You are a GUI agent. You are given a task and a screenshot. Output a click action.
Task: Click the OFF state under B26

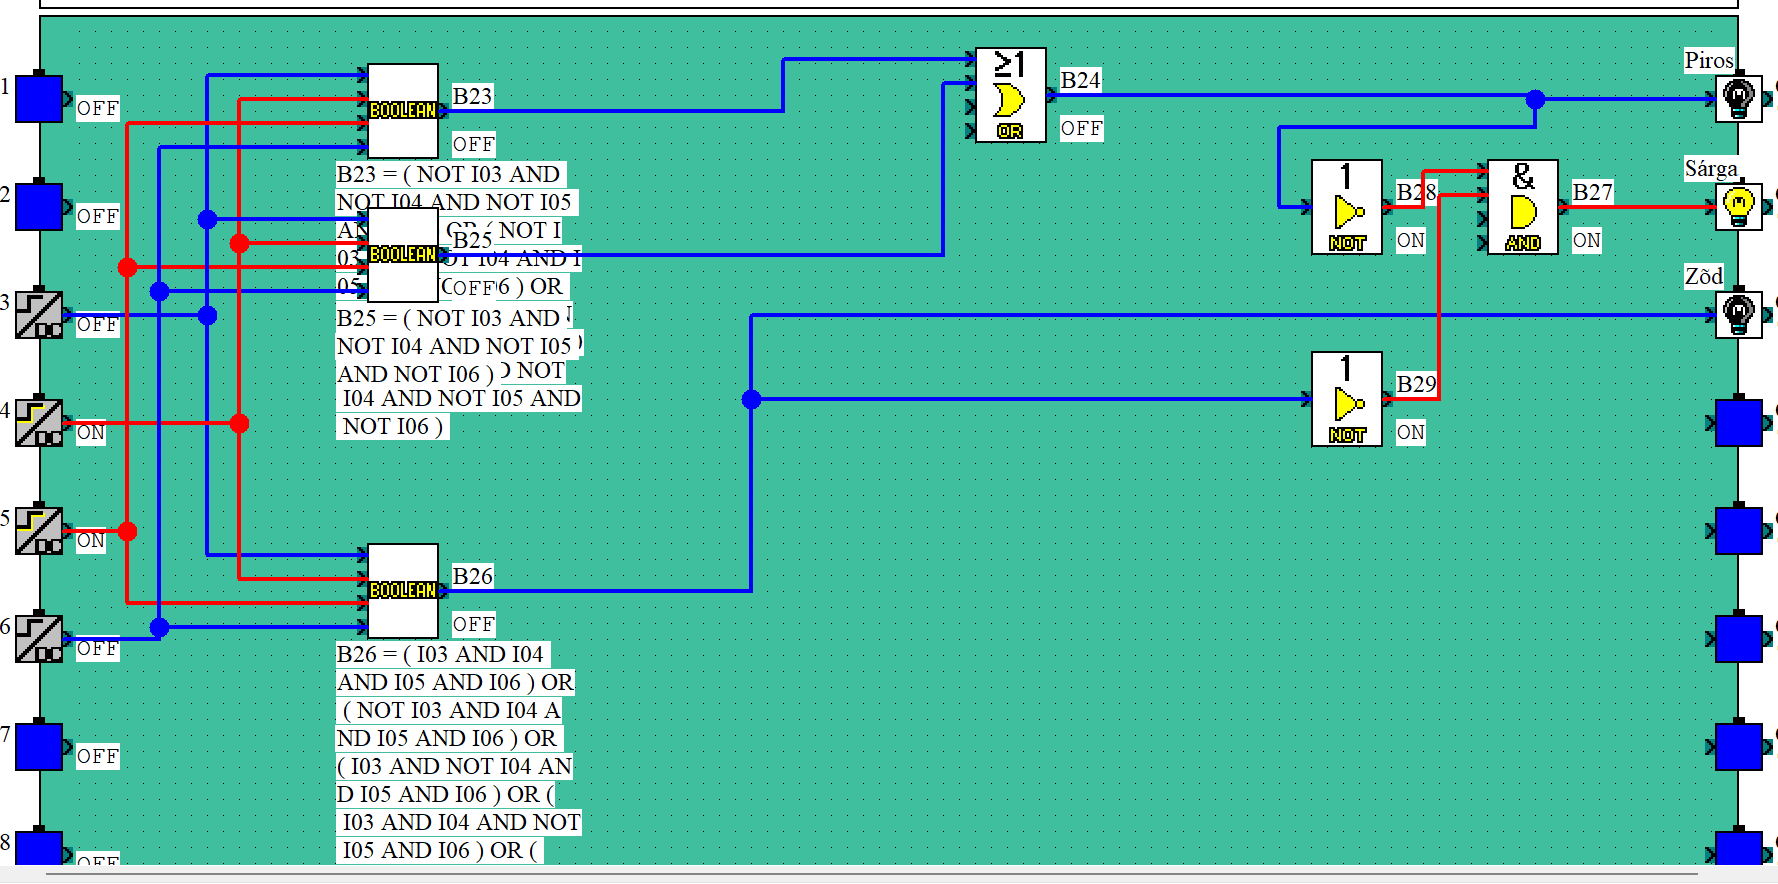point(474,625)
